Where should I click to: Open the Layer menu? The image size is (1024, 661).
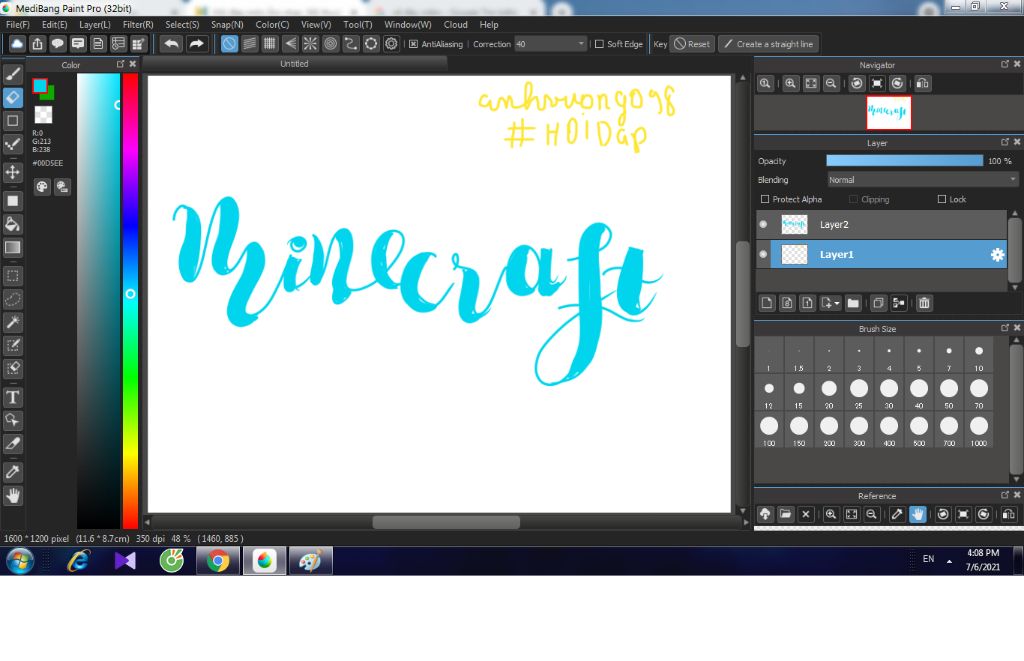95,25
